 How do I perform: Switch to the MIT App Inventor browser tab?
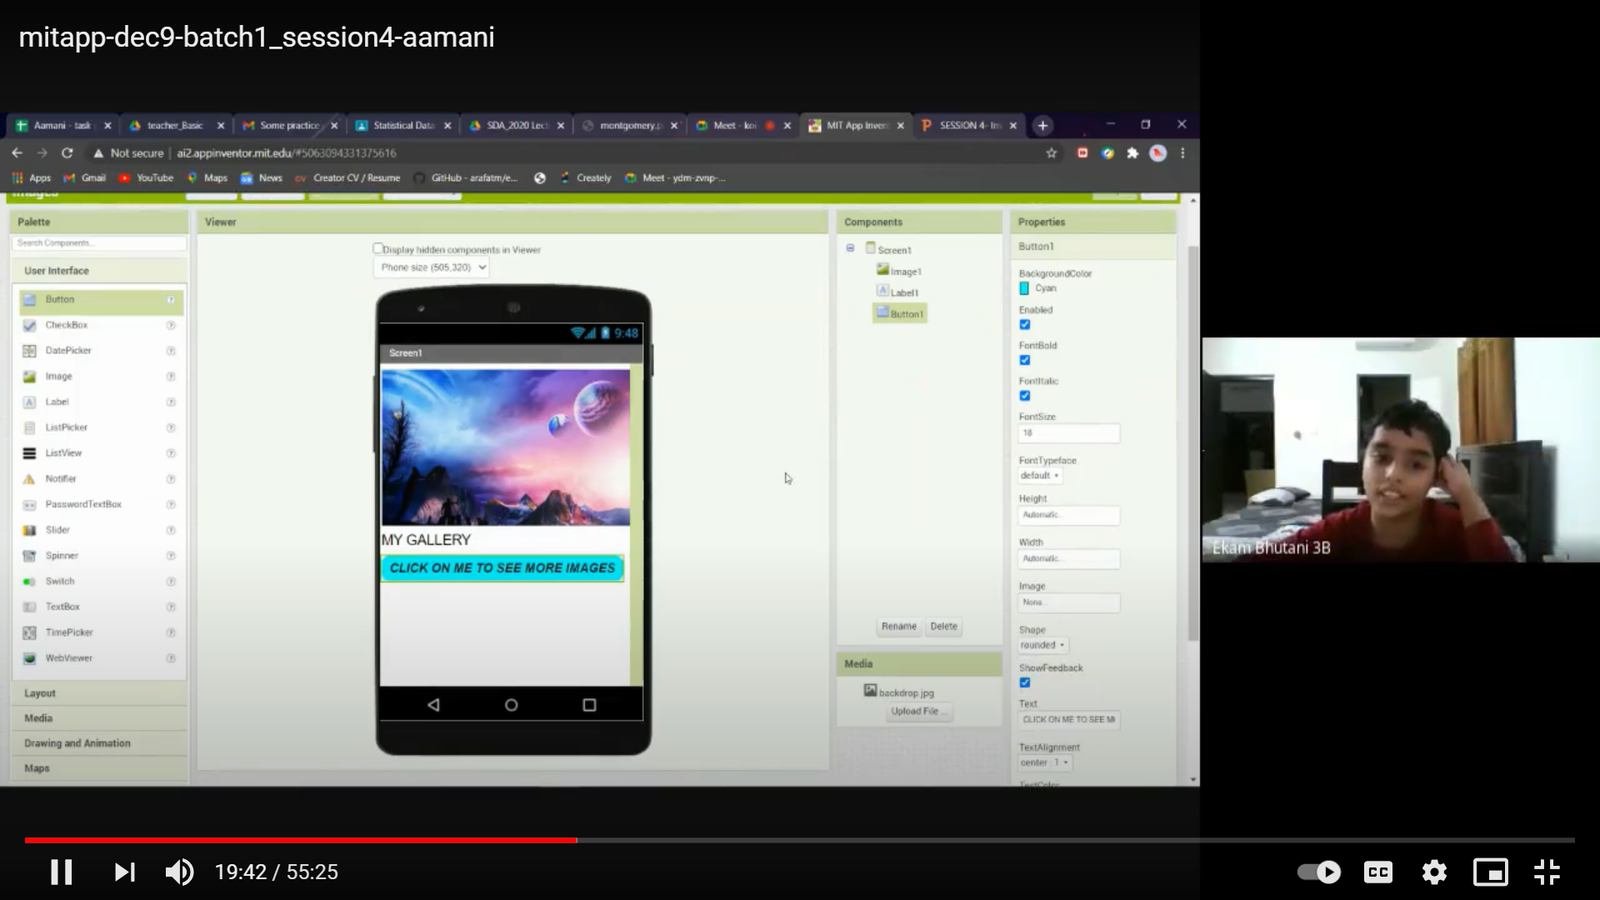pyautogui.click(x=855, y=125)
